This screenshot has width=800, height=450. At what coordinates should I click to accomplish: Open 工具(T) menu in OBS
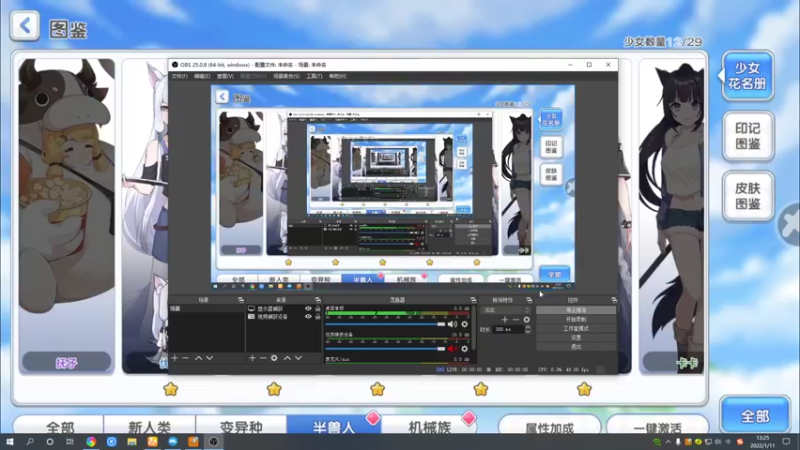[314, 76]
